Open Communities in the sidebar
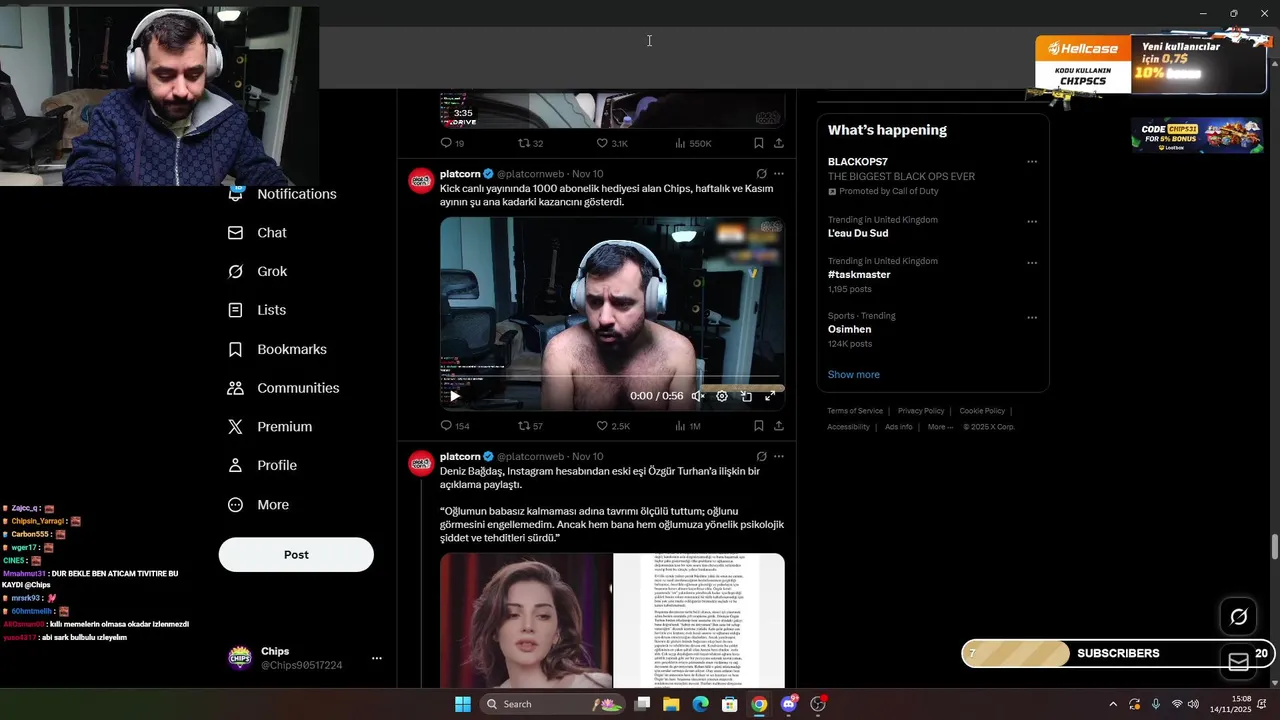 (284, 388)
